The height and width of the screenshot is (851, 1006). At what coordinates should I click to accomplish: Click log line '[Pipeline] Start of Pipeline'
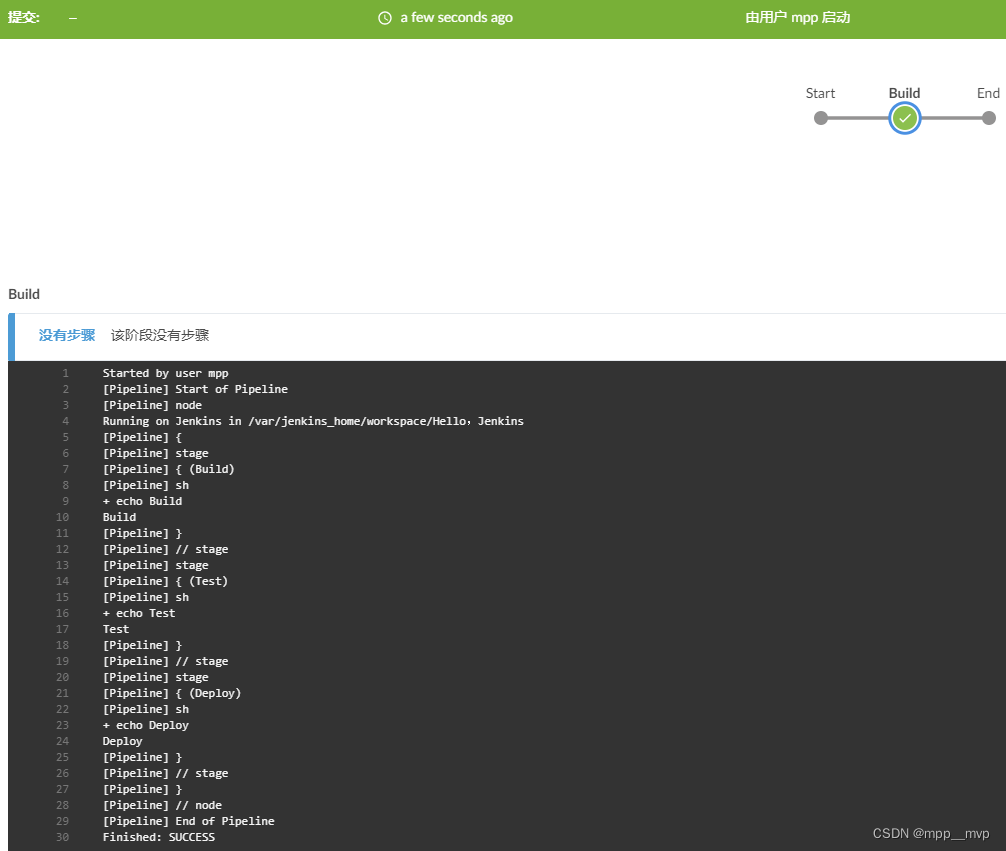click(x=195, y=389)
